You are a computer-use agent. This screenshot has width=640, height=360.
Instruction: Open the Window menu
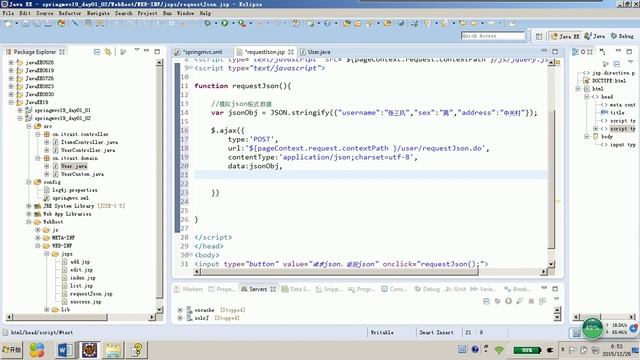(x=185, y=13)
